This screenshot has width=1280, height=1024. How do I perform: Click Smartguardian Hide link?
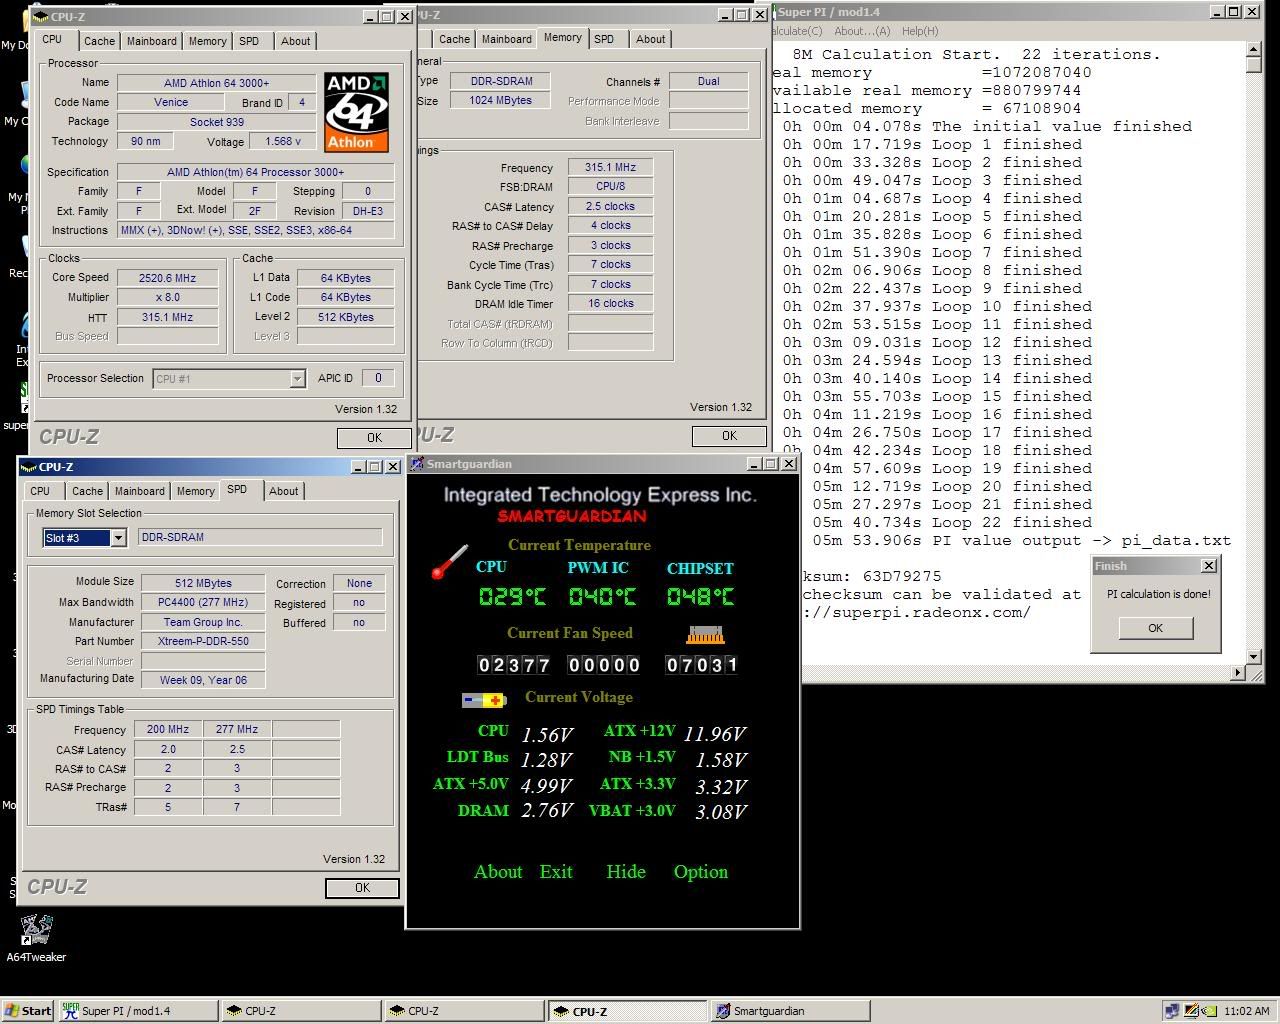pos(625,872)
